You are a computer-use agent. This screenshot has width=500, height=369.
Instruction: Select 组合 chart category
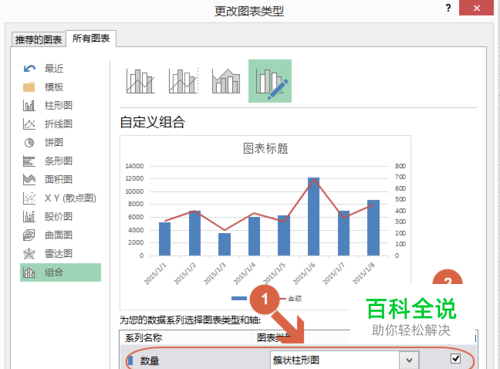click(60, 272)
